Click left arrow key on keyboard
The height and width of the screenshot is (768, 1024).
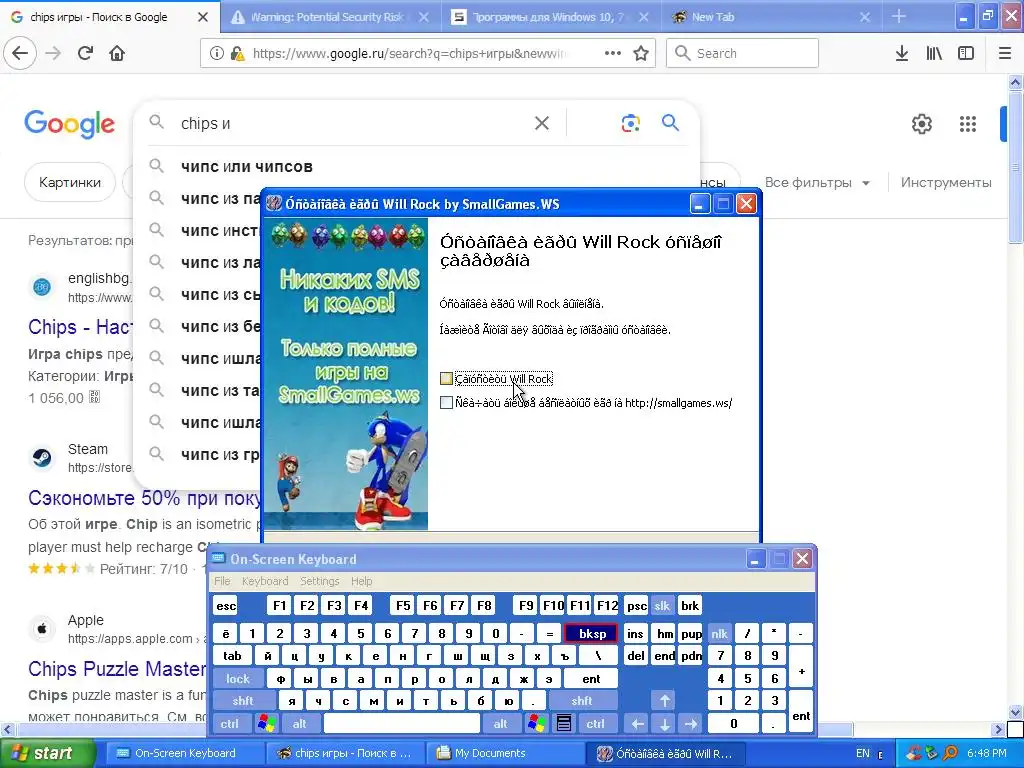point(637,724)
